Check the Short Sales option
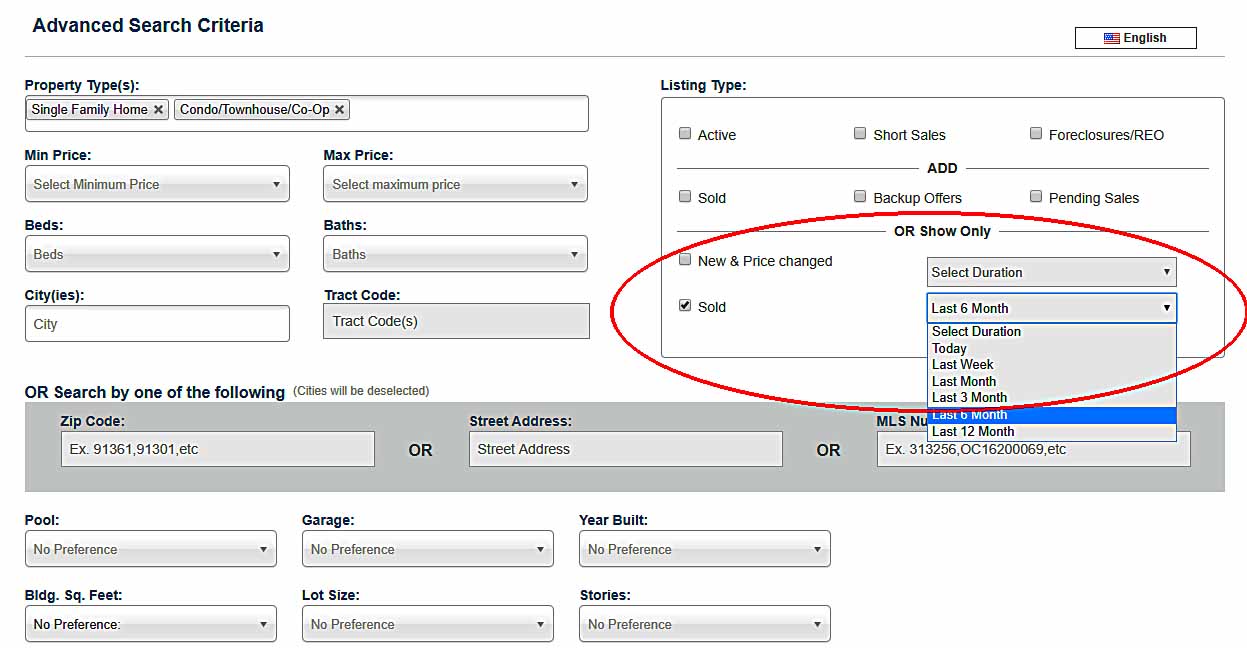The width and height of the screenshot is (1247, 648). [x=860, y=134]
